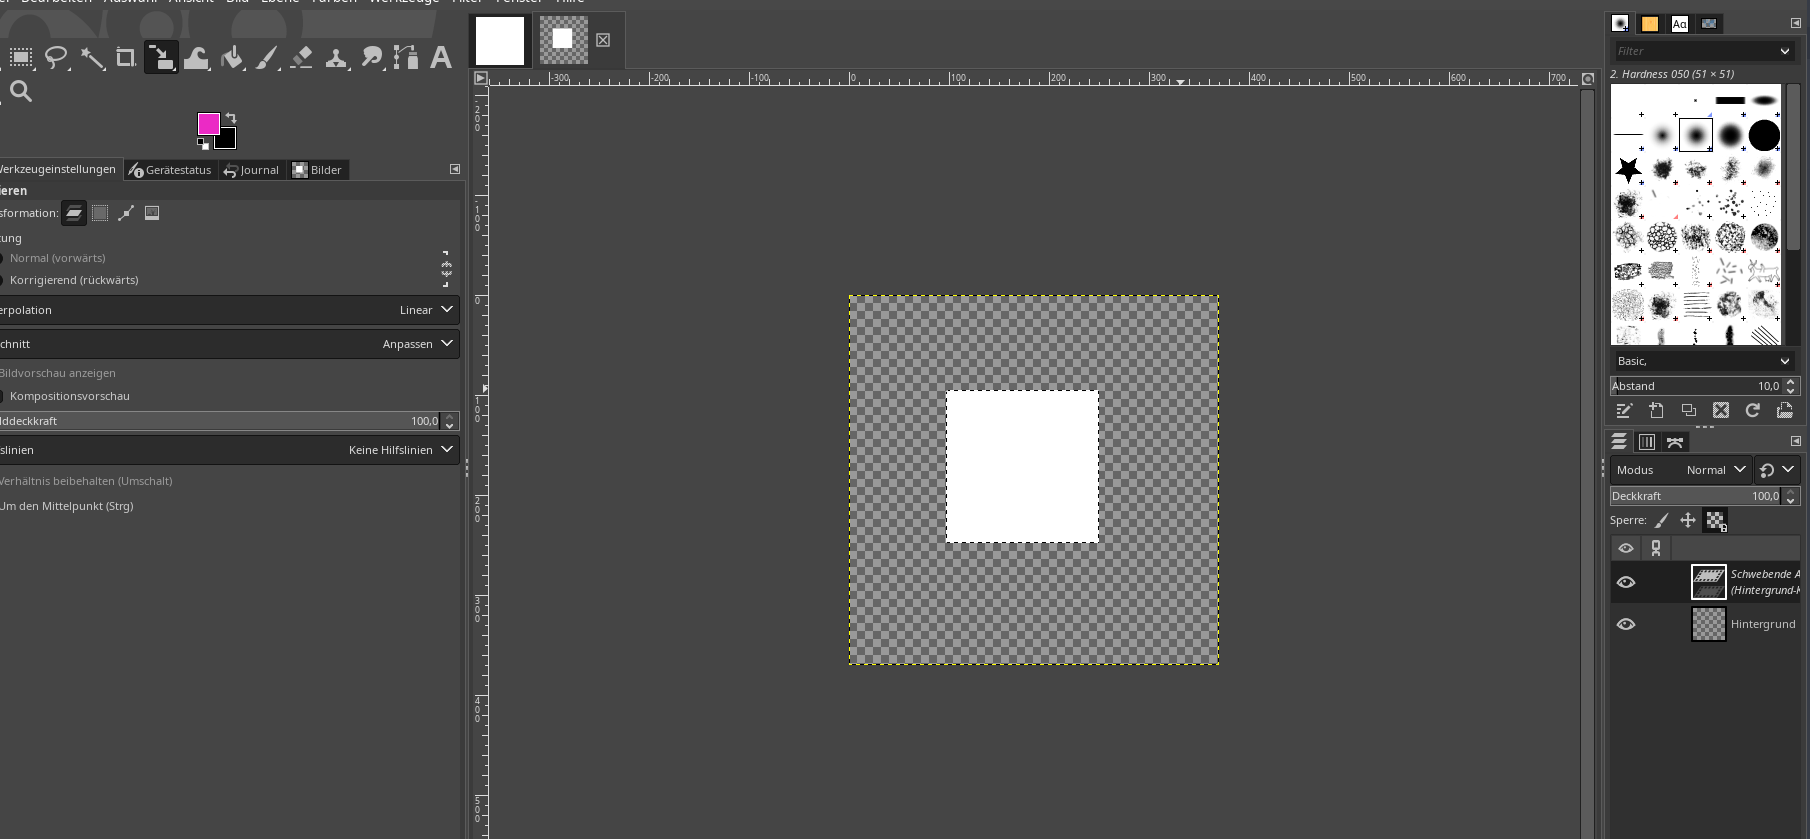Click the Zoom magnifier tool
Screen dimensions: 1810x839
click(x=21, y=92)
